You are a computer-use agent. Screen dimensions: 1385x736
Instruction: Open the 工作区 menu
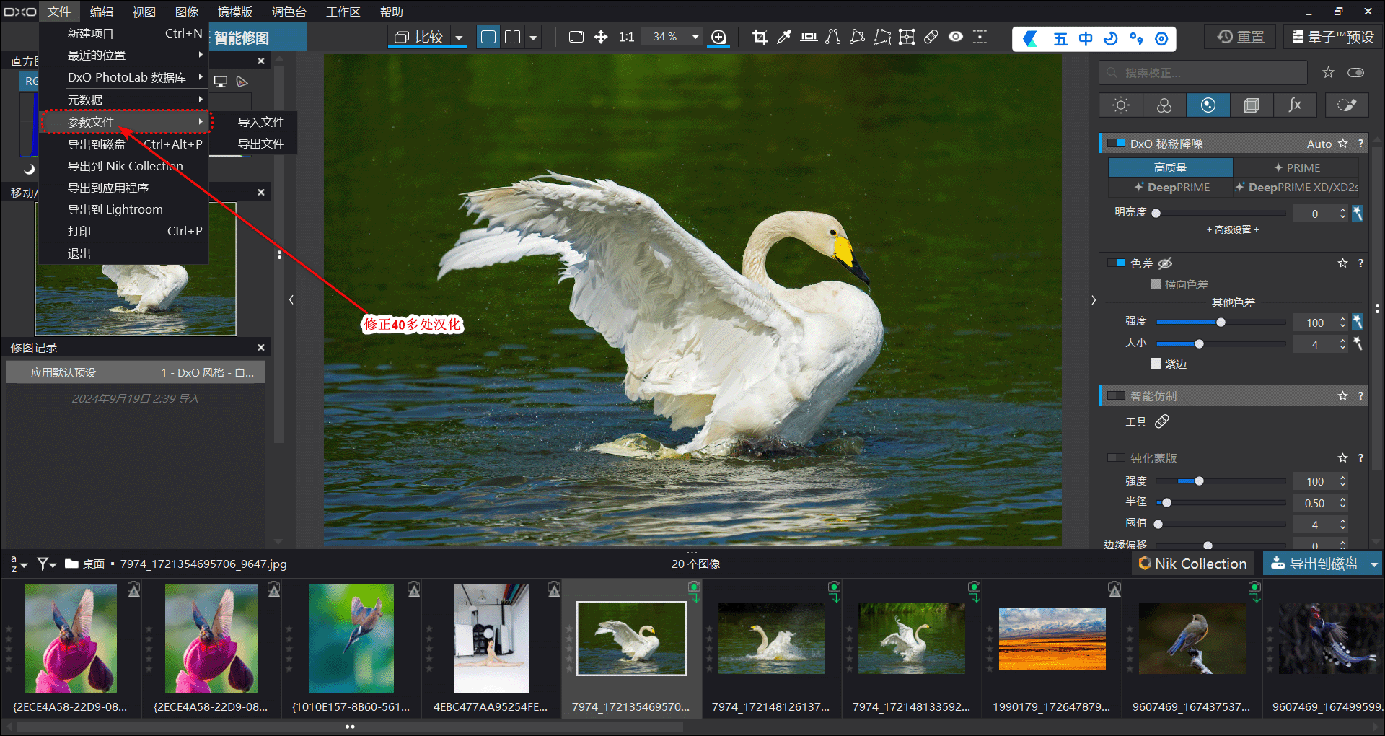(x=343, y=12)
